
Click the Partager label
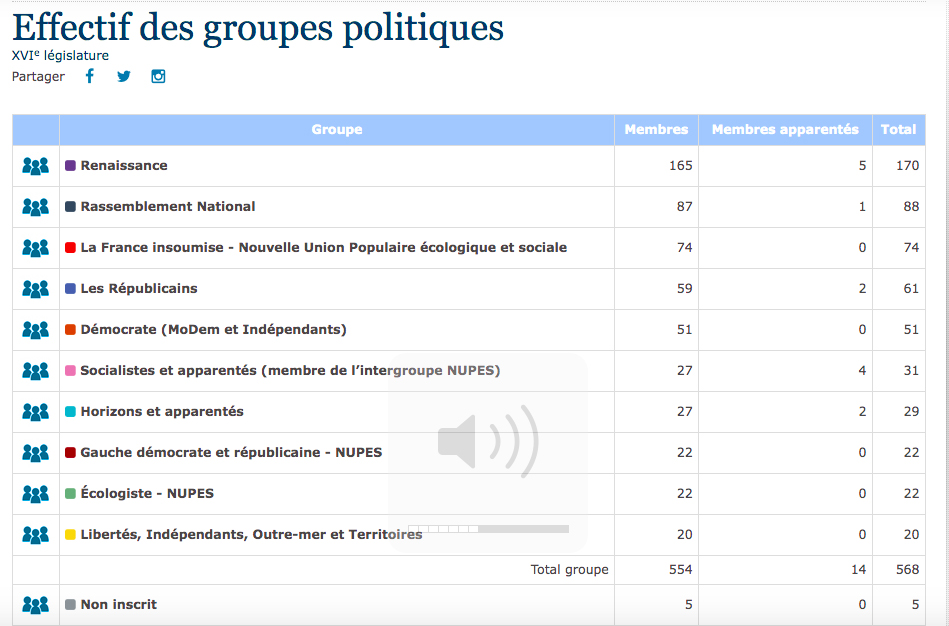point(38,77)
